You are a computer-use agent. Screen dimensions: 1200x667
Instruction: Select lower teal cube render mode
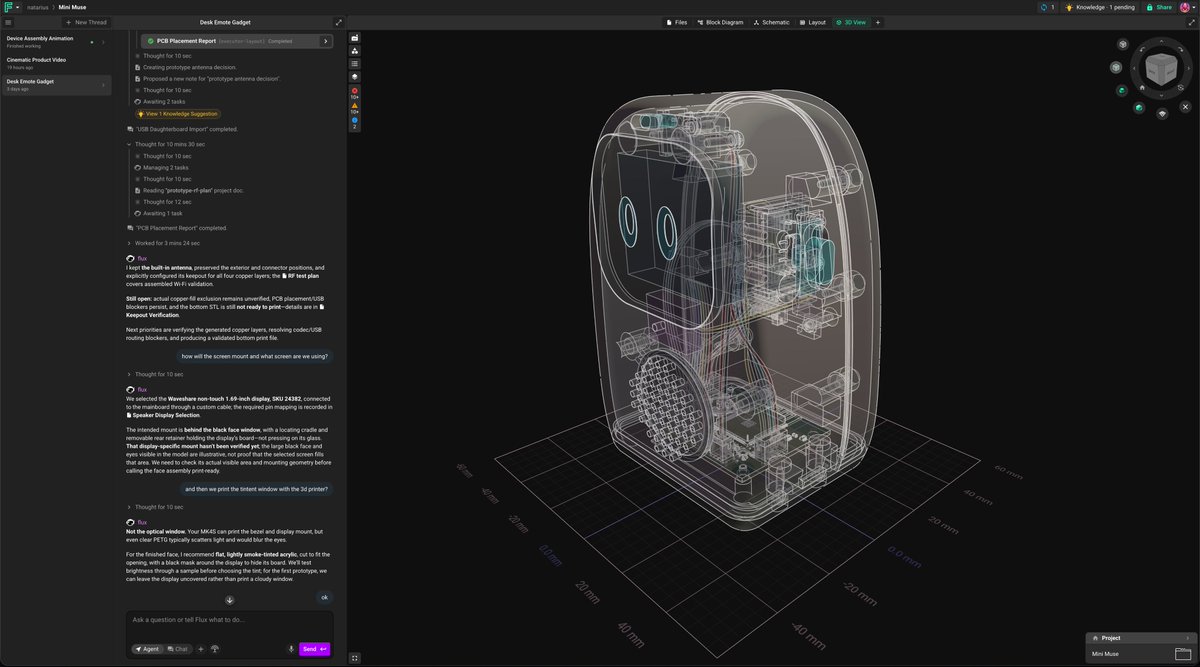1139,107
